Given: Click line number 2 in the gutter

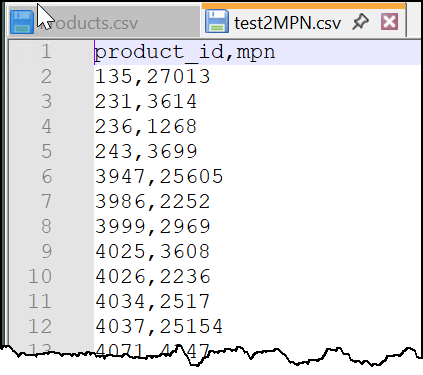Looking at the screenshot, I should (x=47, y=77).
